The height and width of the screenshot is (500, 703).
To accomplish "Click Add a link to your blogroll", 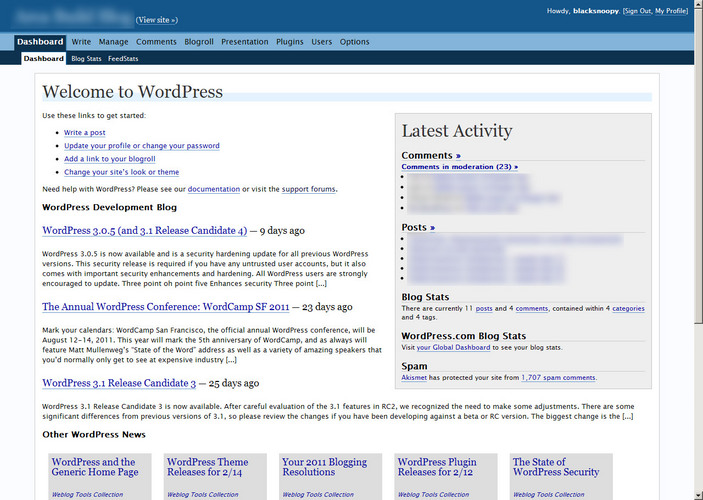I will (110, 159).
